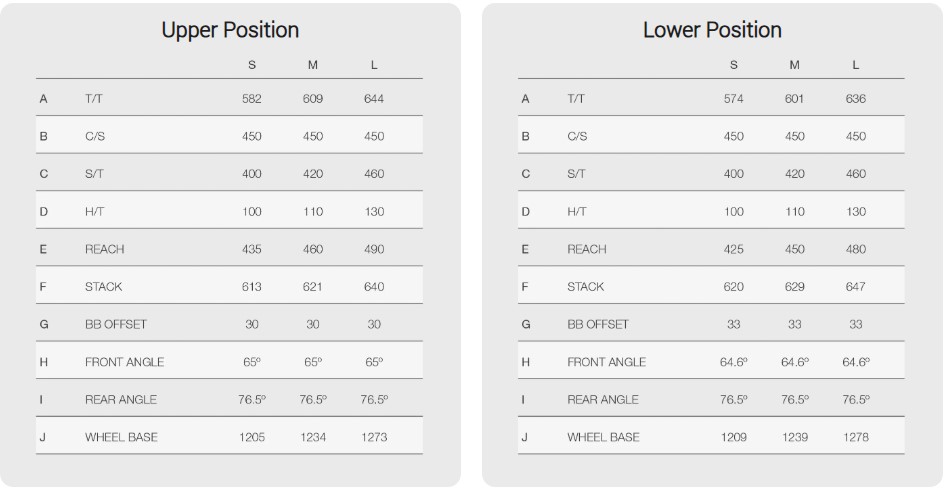Click BB OFFSET label in Lower Position table
This screenshot has width=948, height=491.
coord(598,324)
